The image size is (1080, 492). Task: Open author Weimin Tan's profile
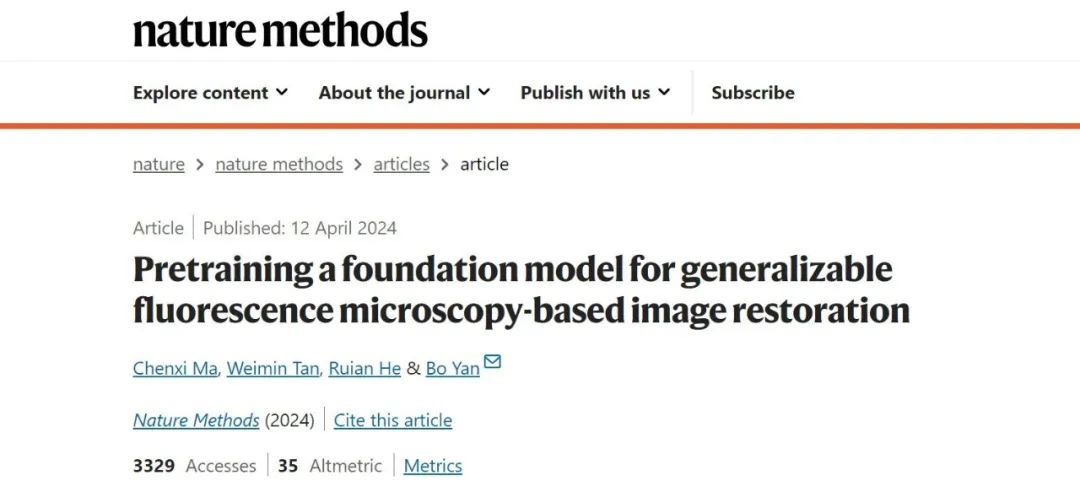(x=273, y=369)
